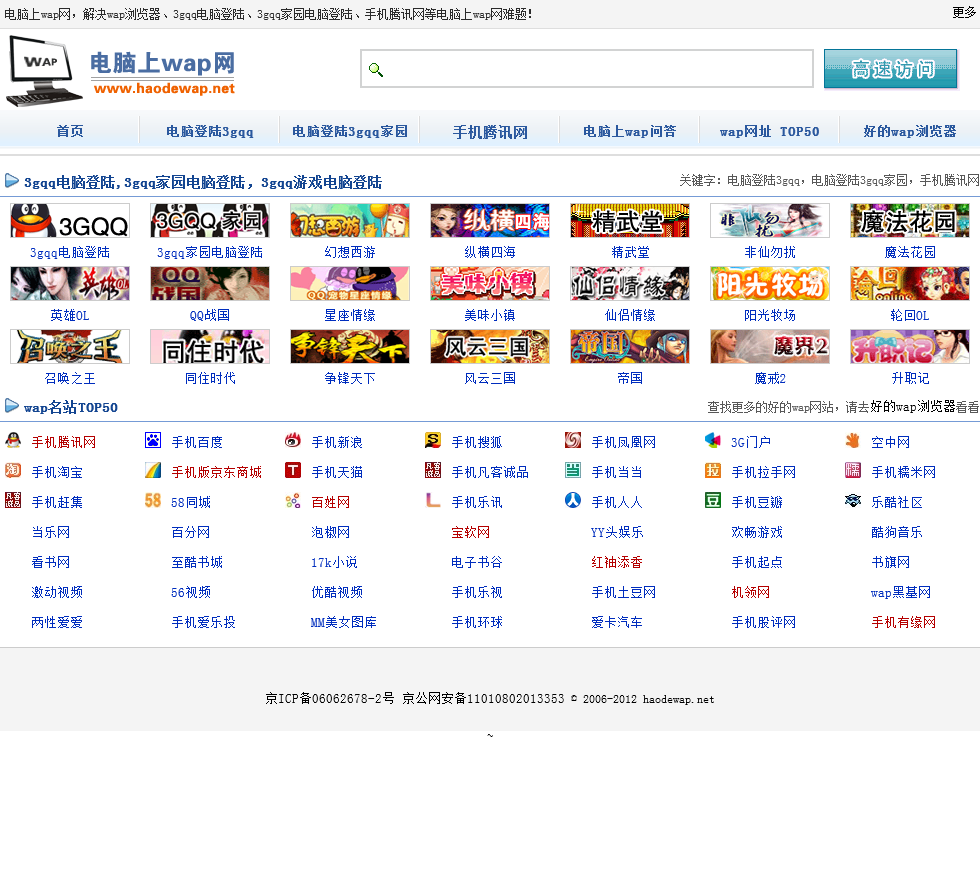Image resolution: width=980 pixels, height=891 pixels.
Task: Click the orange 58 icon
Action: click(x=153, y=500)
